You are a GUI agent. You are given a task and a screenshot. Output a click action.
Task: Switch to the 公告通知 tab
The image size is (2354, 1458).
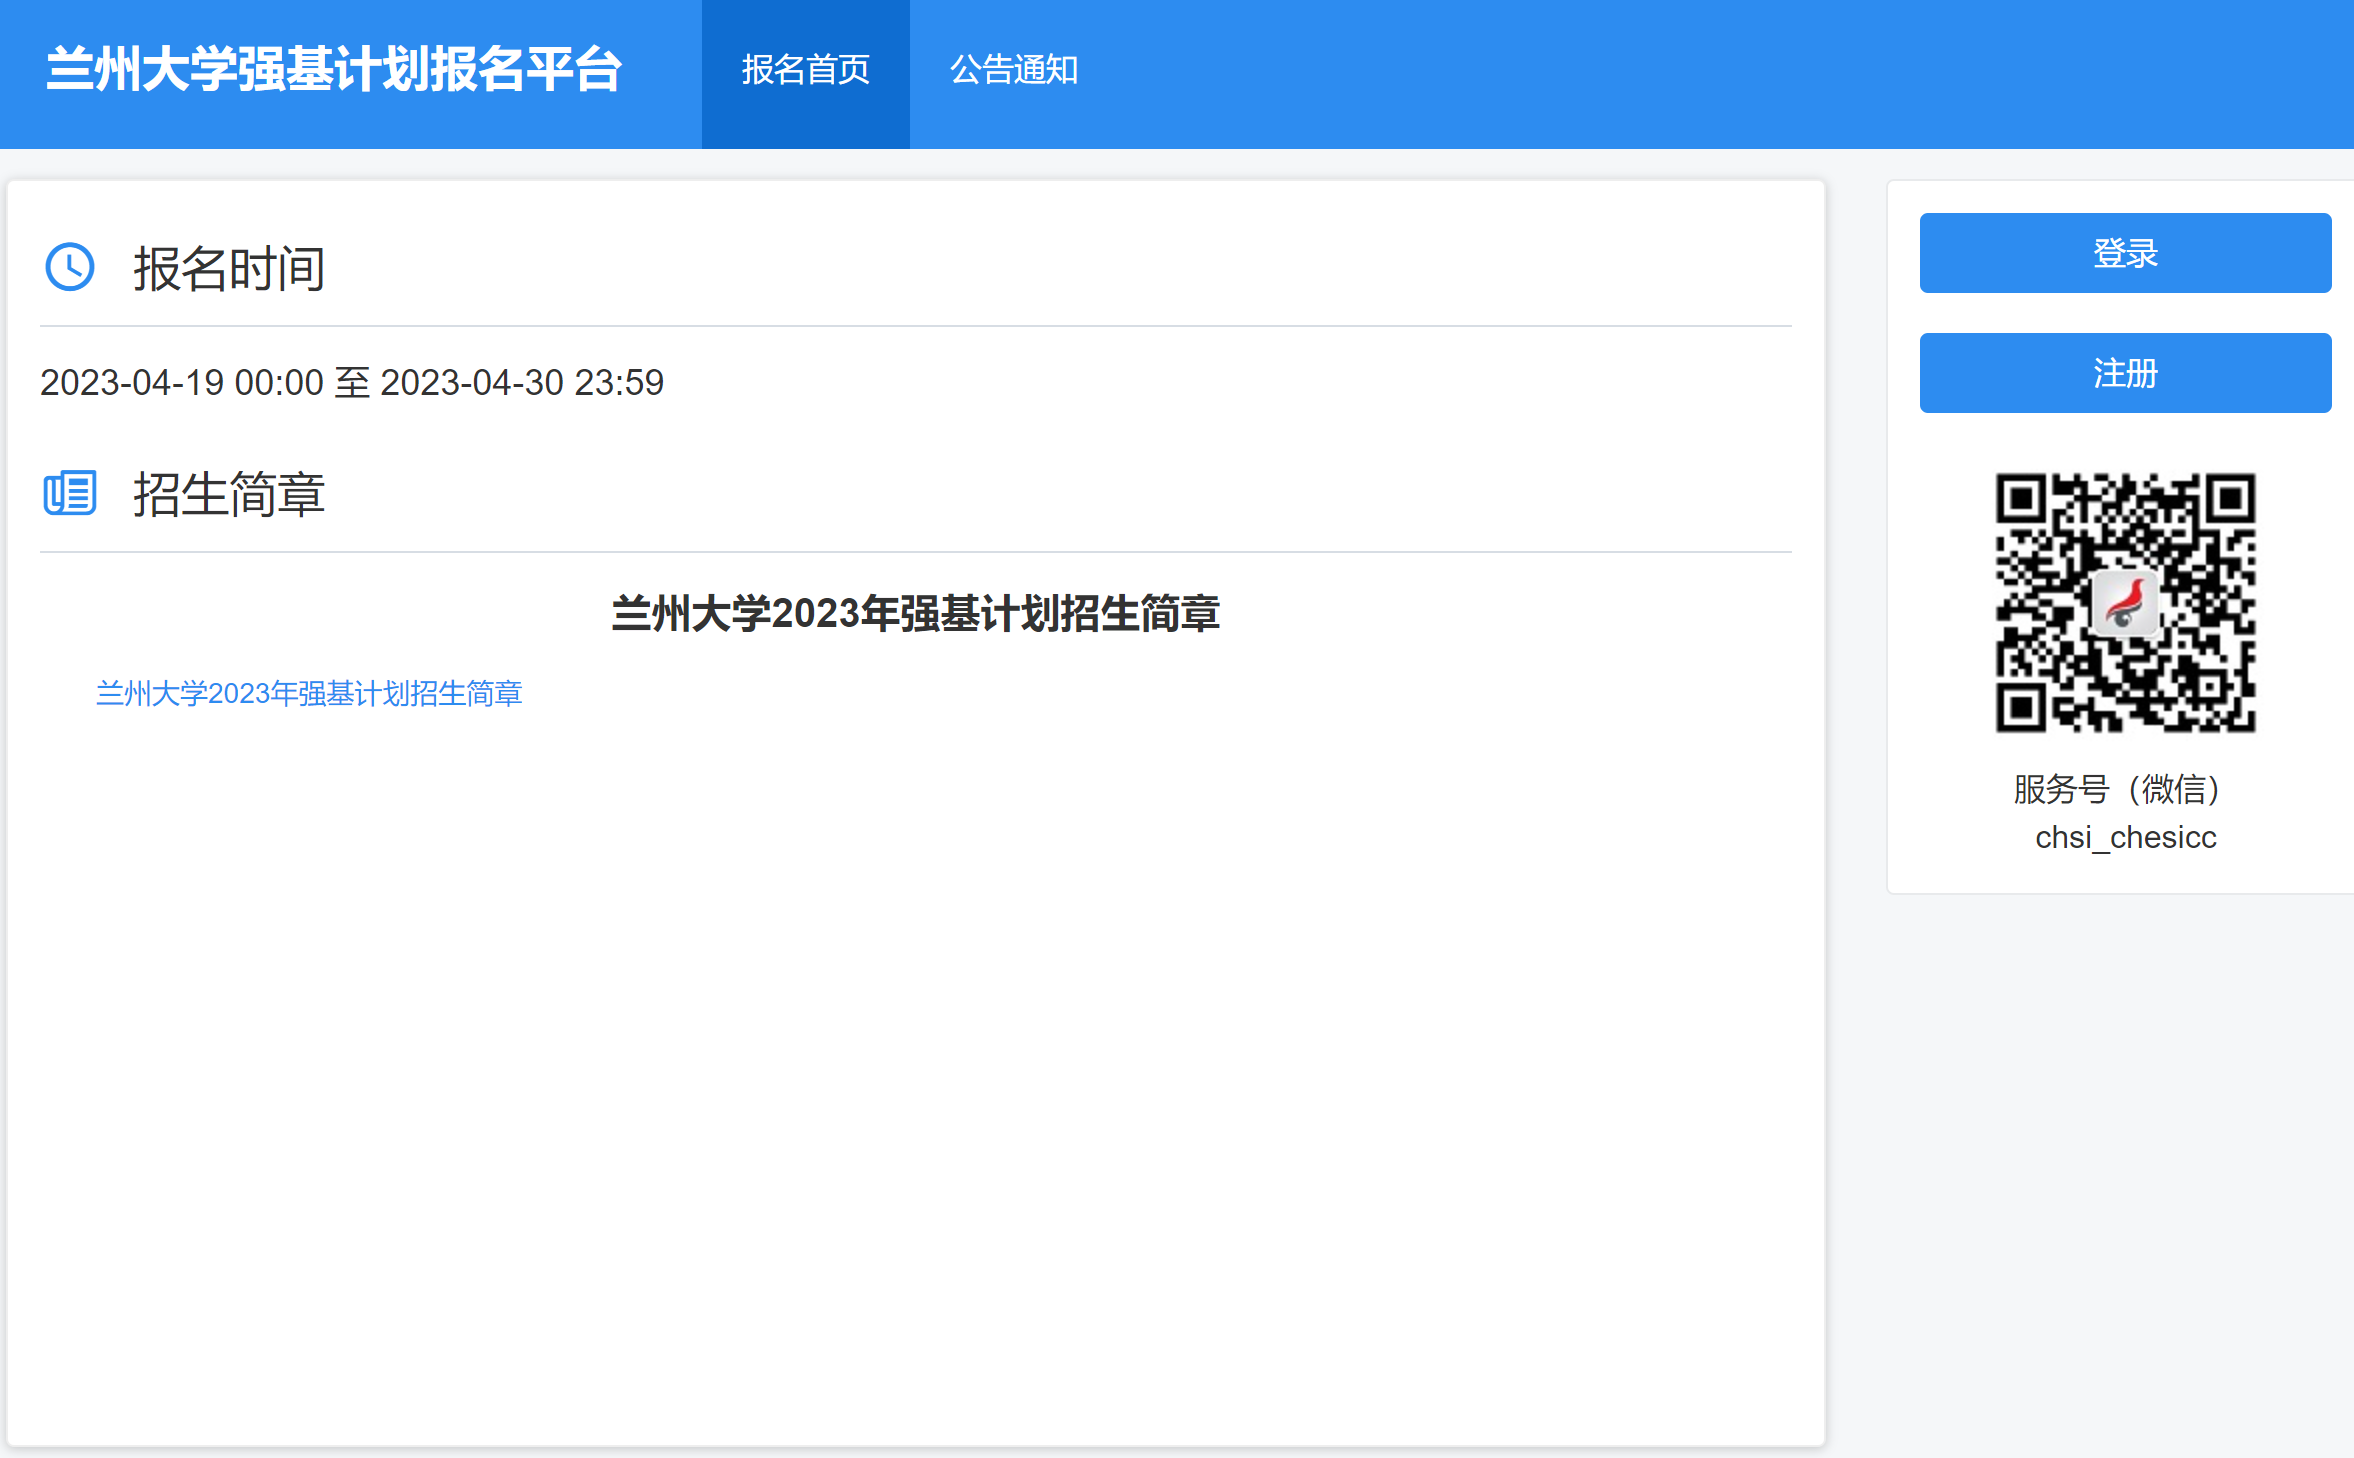tap(1013, 71)
